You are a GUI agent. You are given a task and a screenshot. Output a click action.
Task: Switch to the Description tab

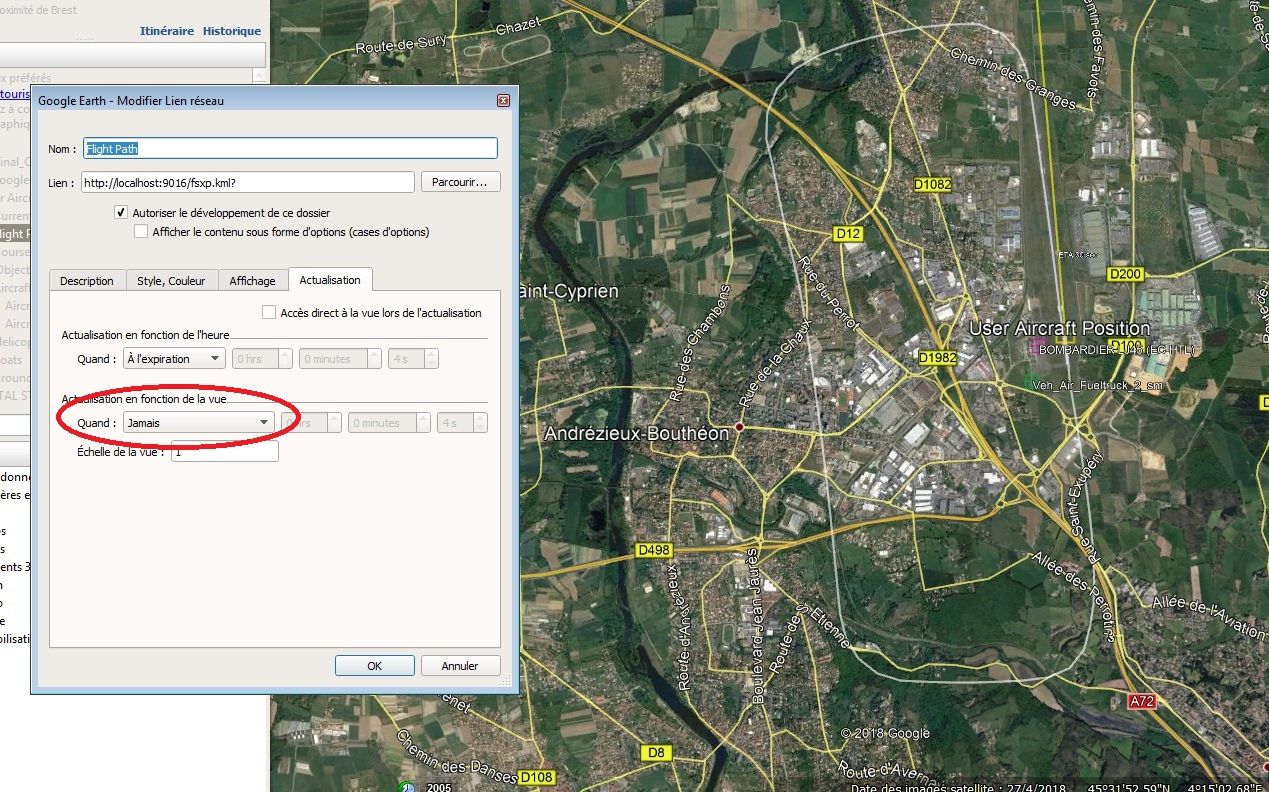point(87,281)
